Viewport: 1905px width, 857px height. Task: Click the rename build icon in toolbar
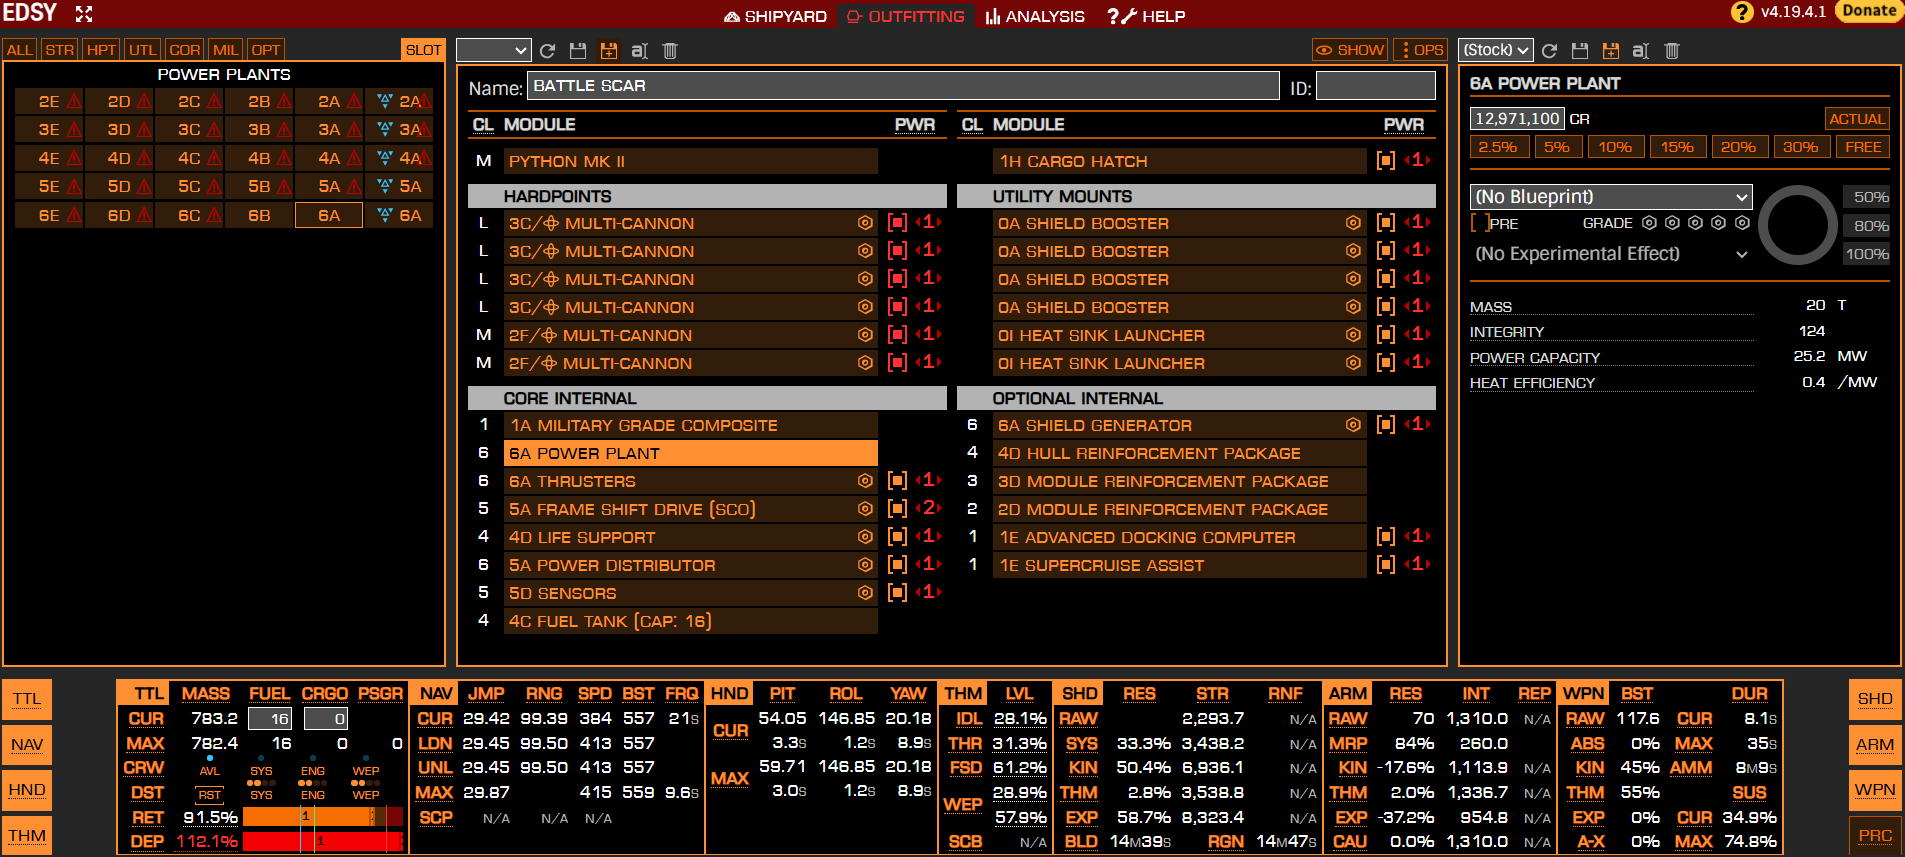(639, 51)
